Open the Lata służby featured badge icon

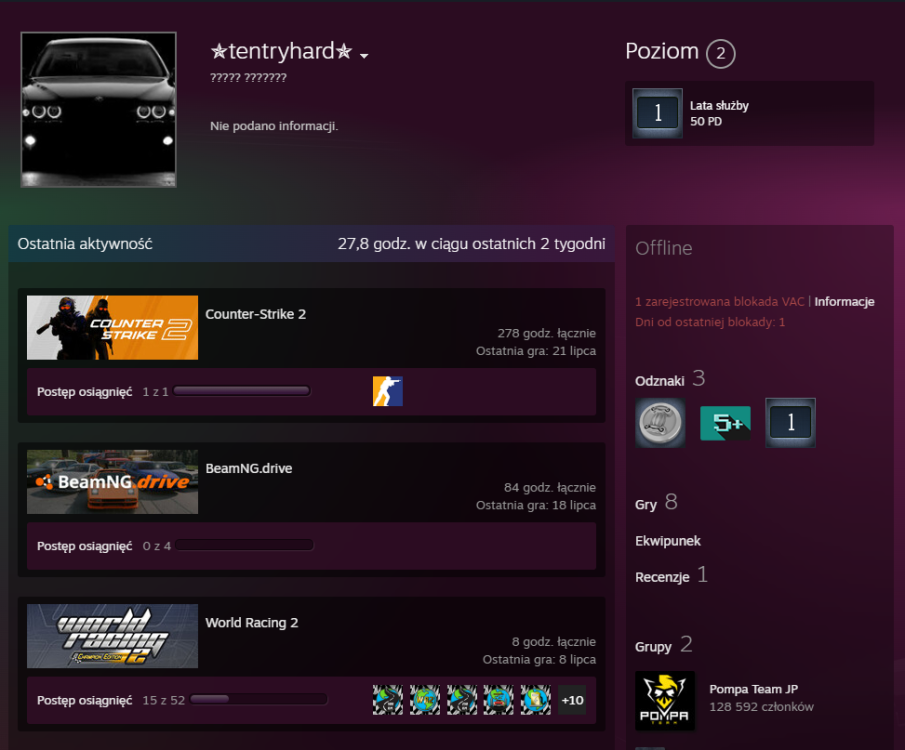(657, 113)
